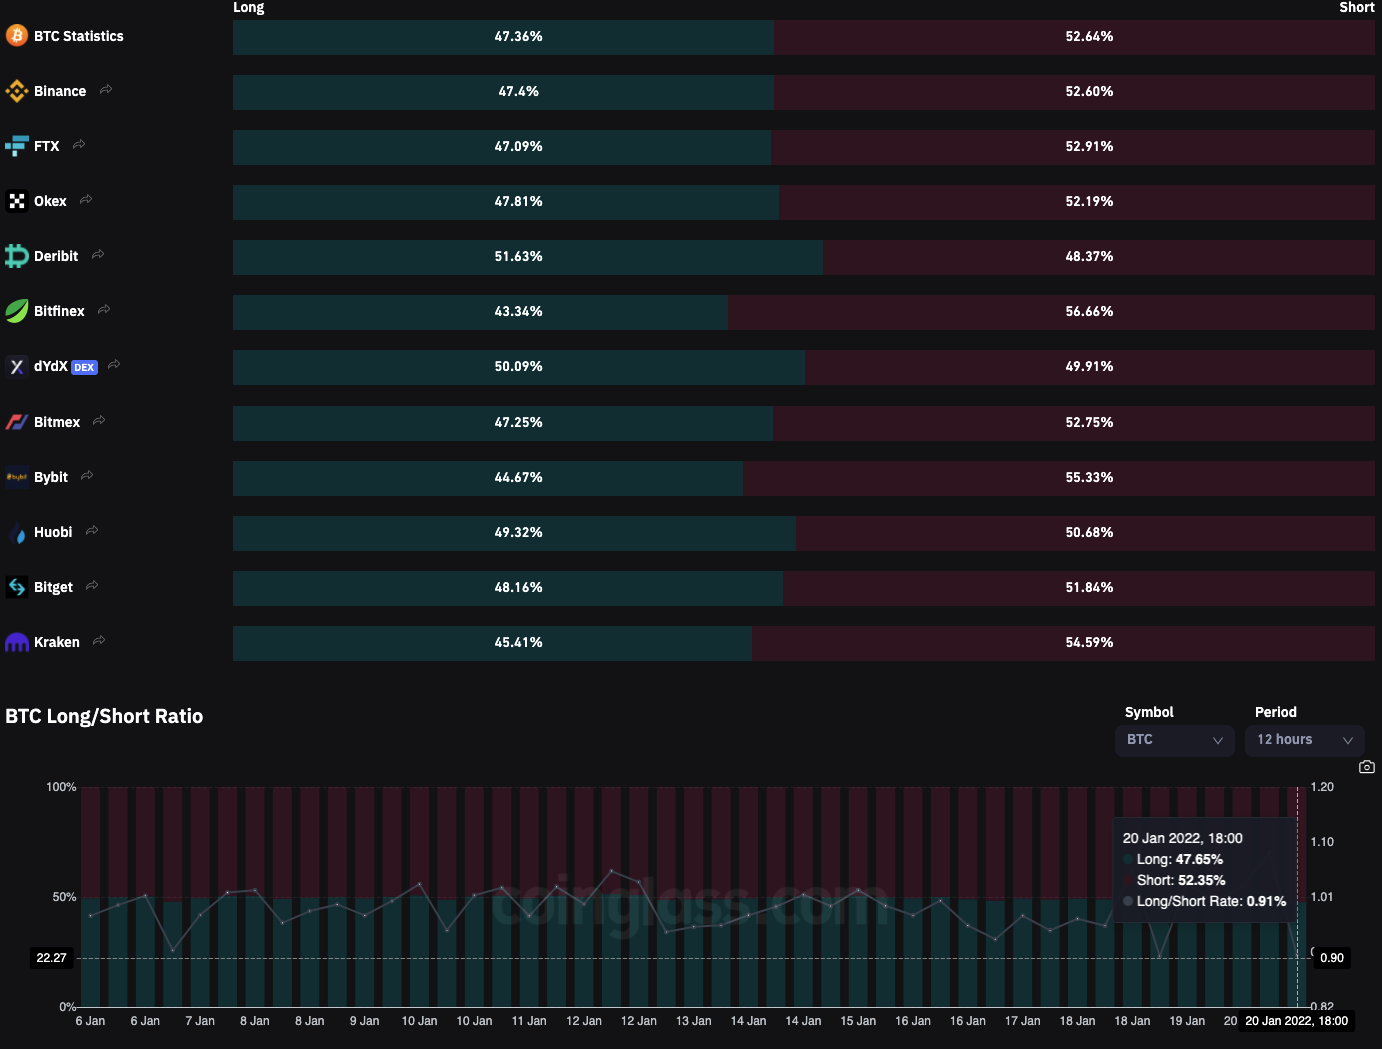This screenshot has width=1382, height=1049.
Task: Click the Binance exchange name
Action: click(60, 91)
